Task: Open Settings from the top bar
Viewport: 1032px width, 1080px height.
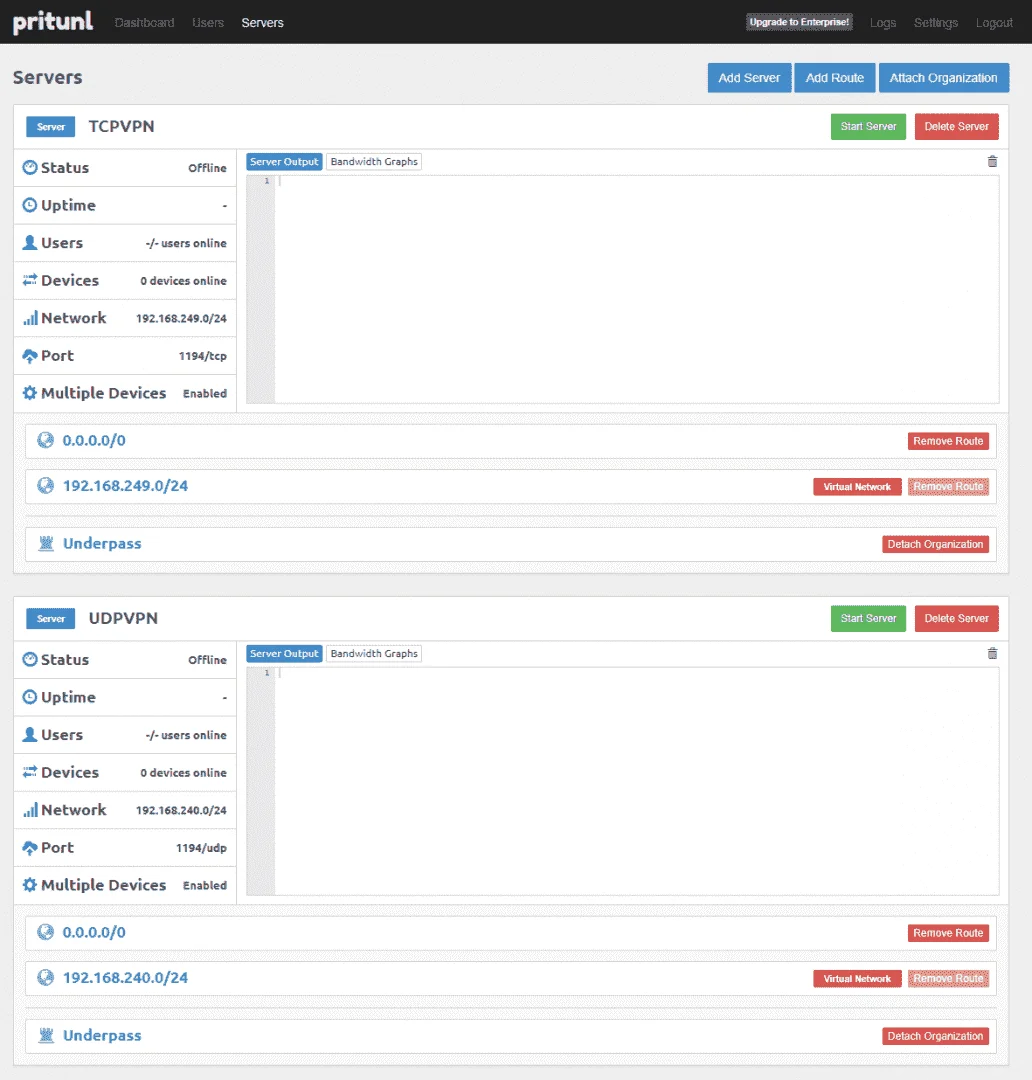Action: (x=936, y=23)
